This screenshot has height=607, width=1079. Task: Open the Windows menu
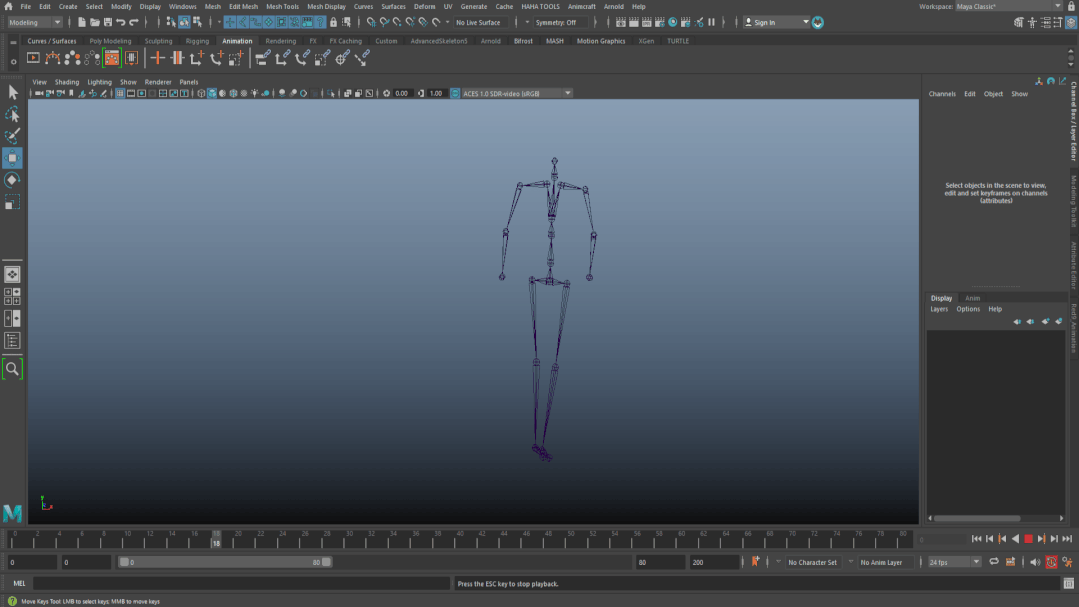pos(182,6)
